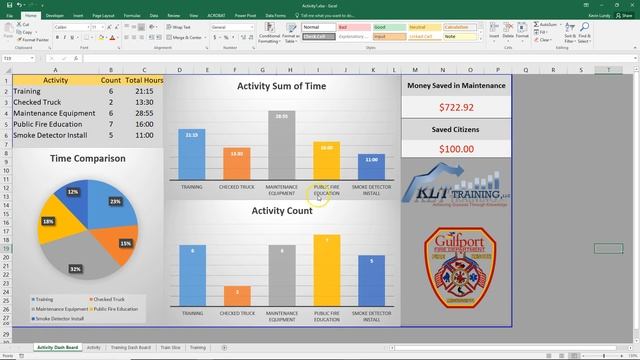
Task: Toggle Bold formatting
Action: click(57, 38)
